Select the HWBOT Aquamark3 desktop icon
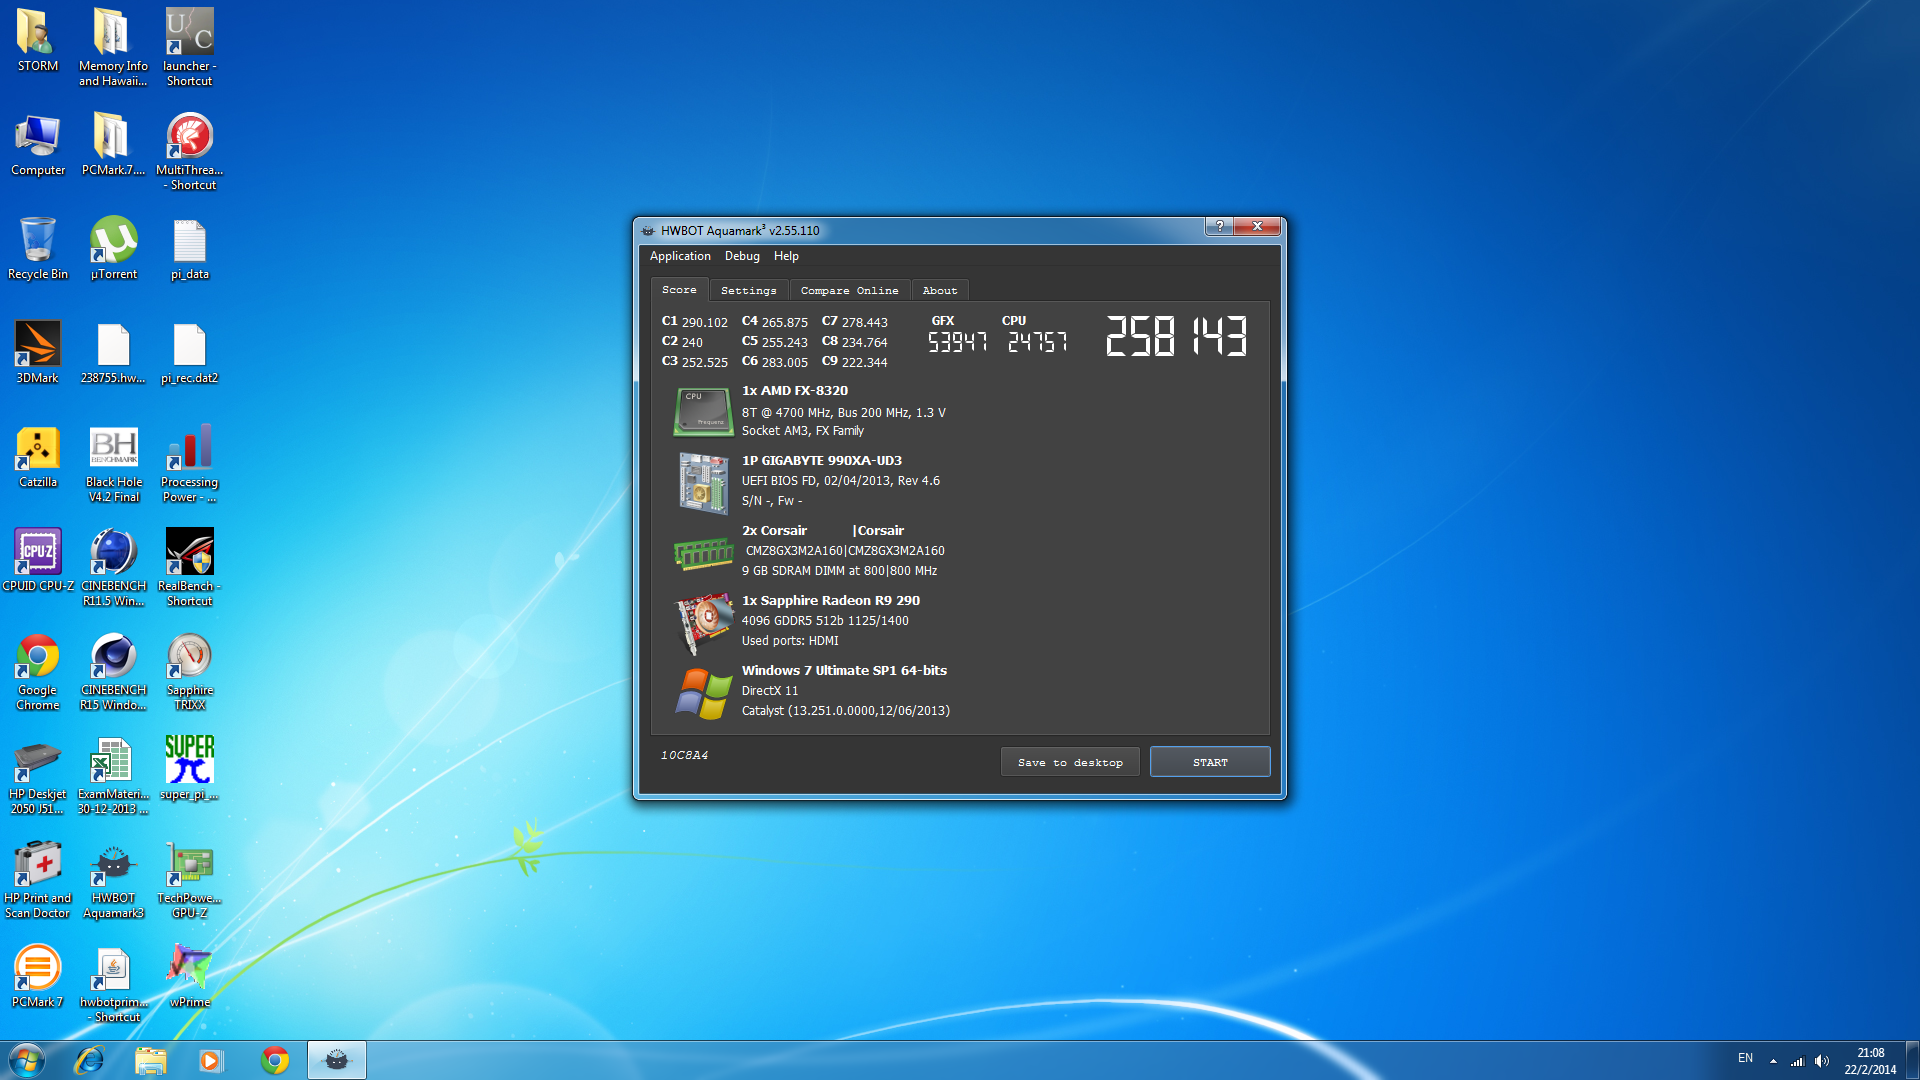This screenshot has height=1080, width=1920. (x=113, y=879)
